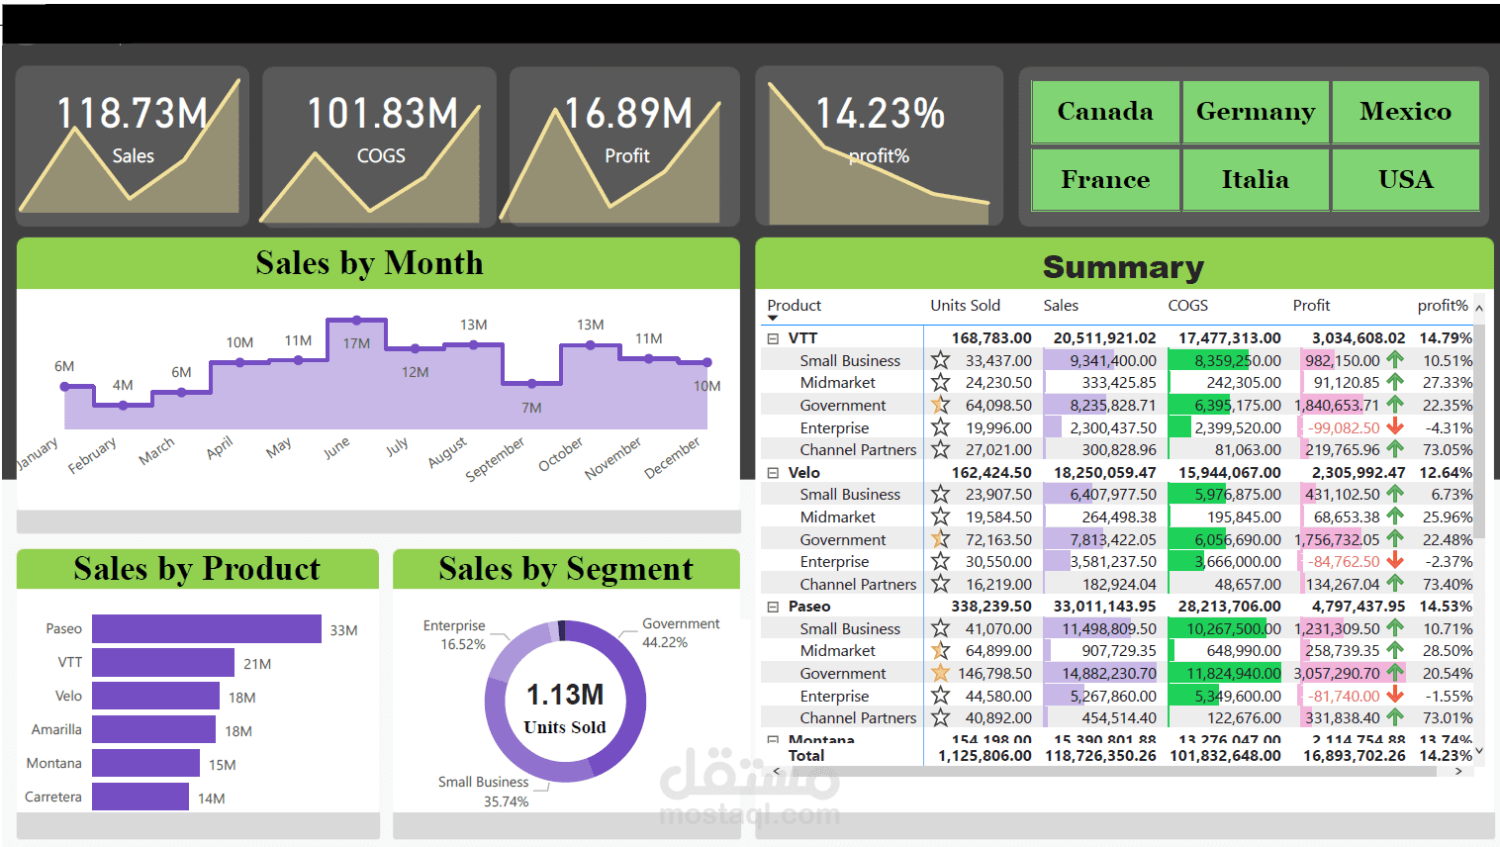Toggle the Canada country slicer
The width and height of the screenshot is (1500, 847).
point(1105,112)
